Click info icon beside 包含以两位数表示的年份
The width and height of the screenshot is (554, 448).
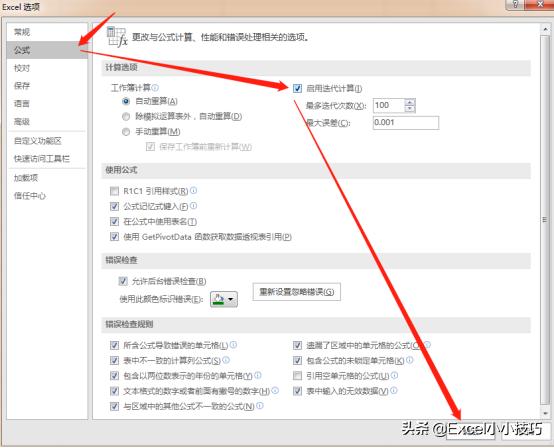click(x=258, y=375)
